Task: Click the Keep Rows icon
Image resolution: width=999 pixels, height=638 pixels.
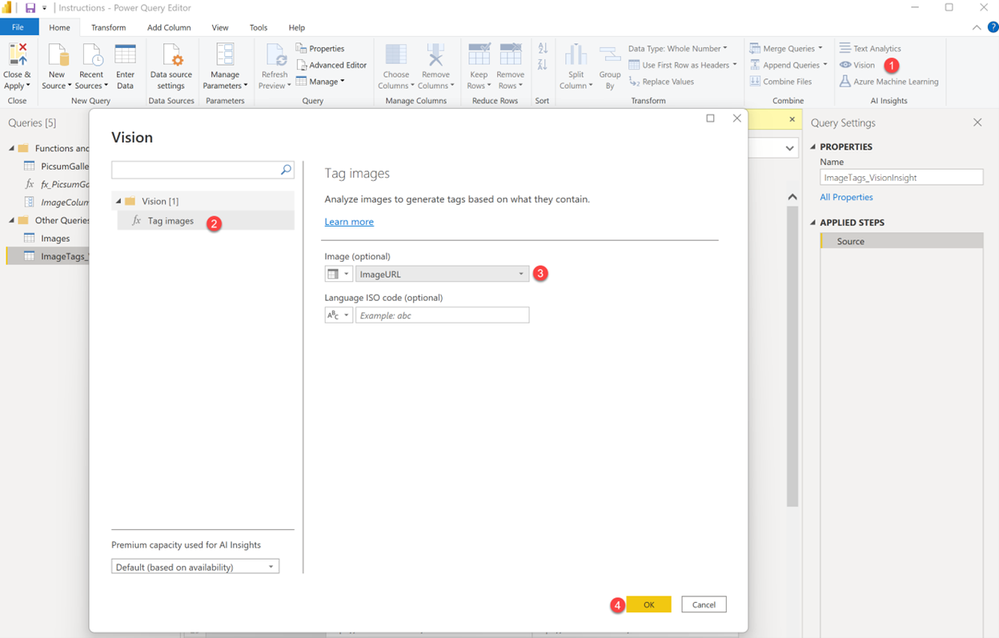Action: click(479, 55)
